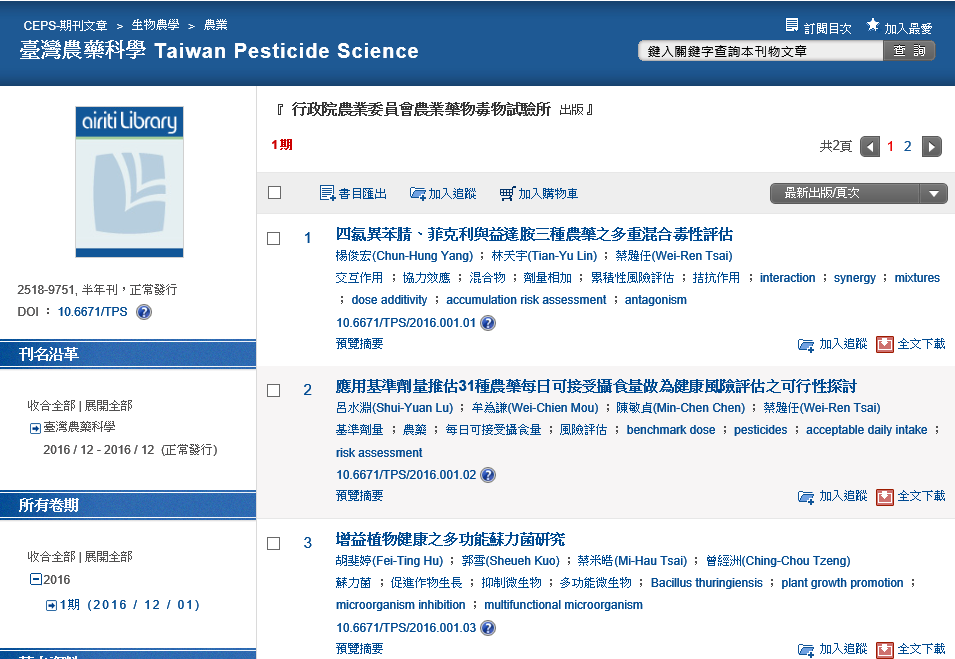Image resolution: width=955 pixels, height=659 pixels.
Task: Open publisher 行政院農業委員會農業藥物毒物試驗所
Action: pos(421,110)
